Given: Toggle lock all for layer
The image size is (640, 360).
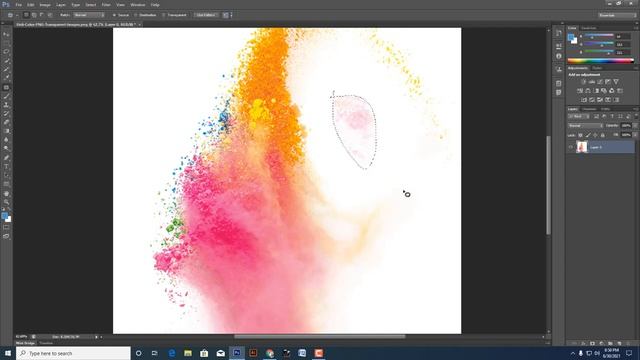Looking at the screenshot, I should [602, 135].
